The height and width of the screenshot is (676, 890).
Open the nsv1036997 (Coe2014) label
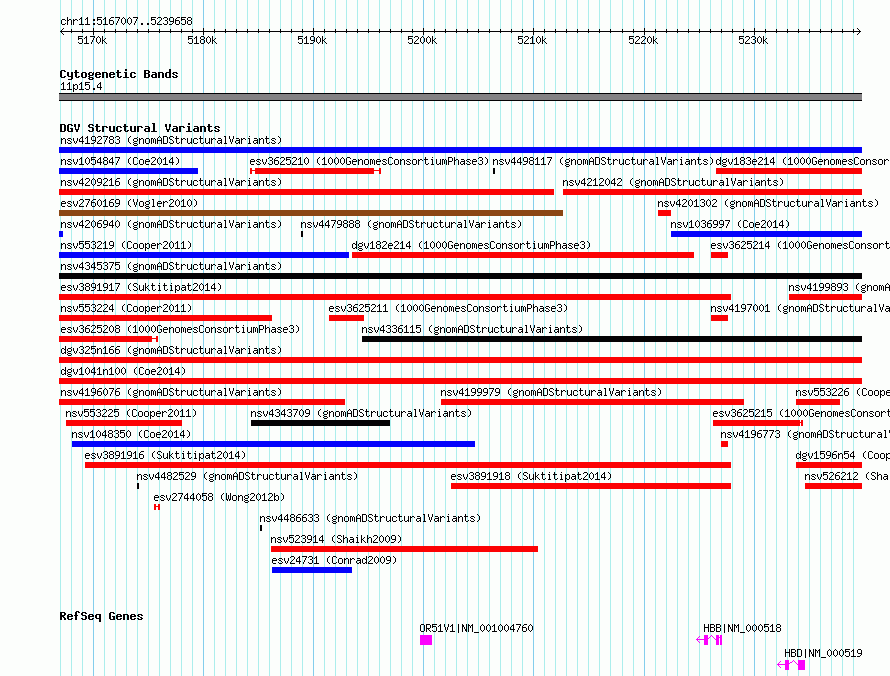tap(730, 224)
